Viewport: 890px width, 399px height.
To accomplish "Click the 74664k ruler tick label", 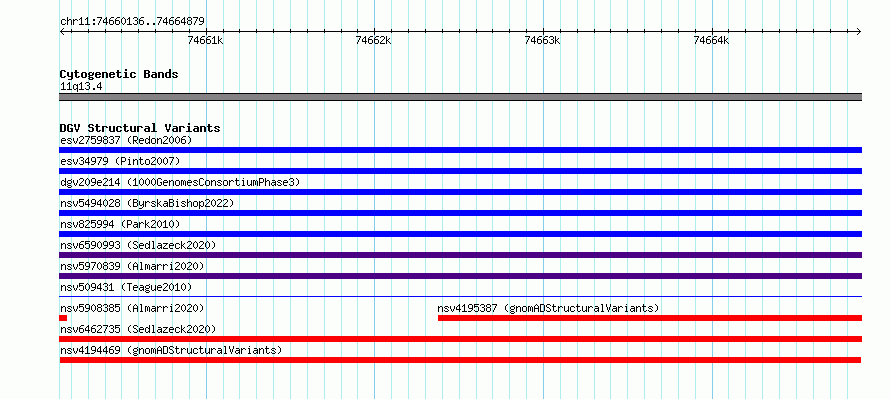I will pos(711,40).
